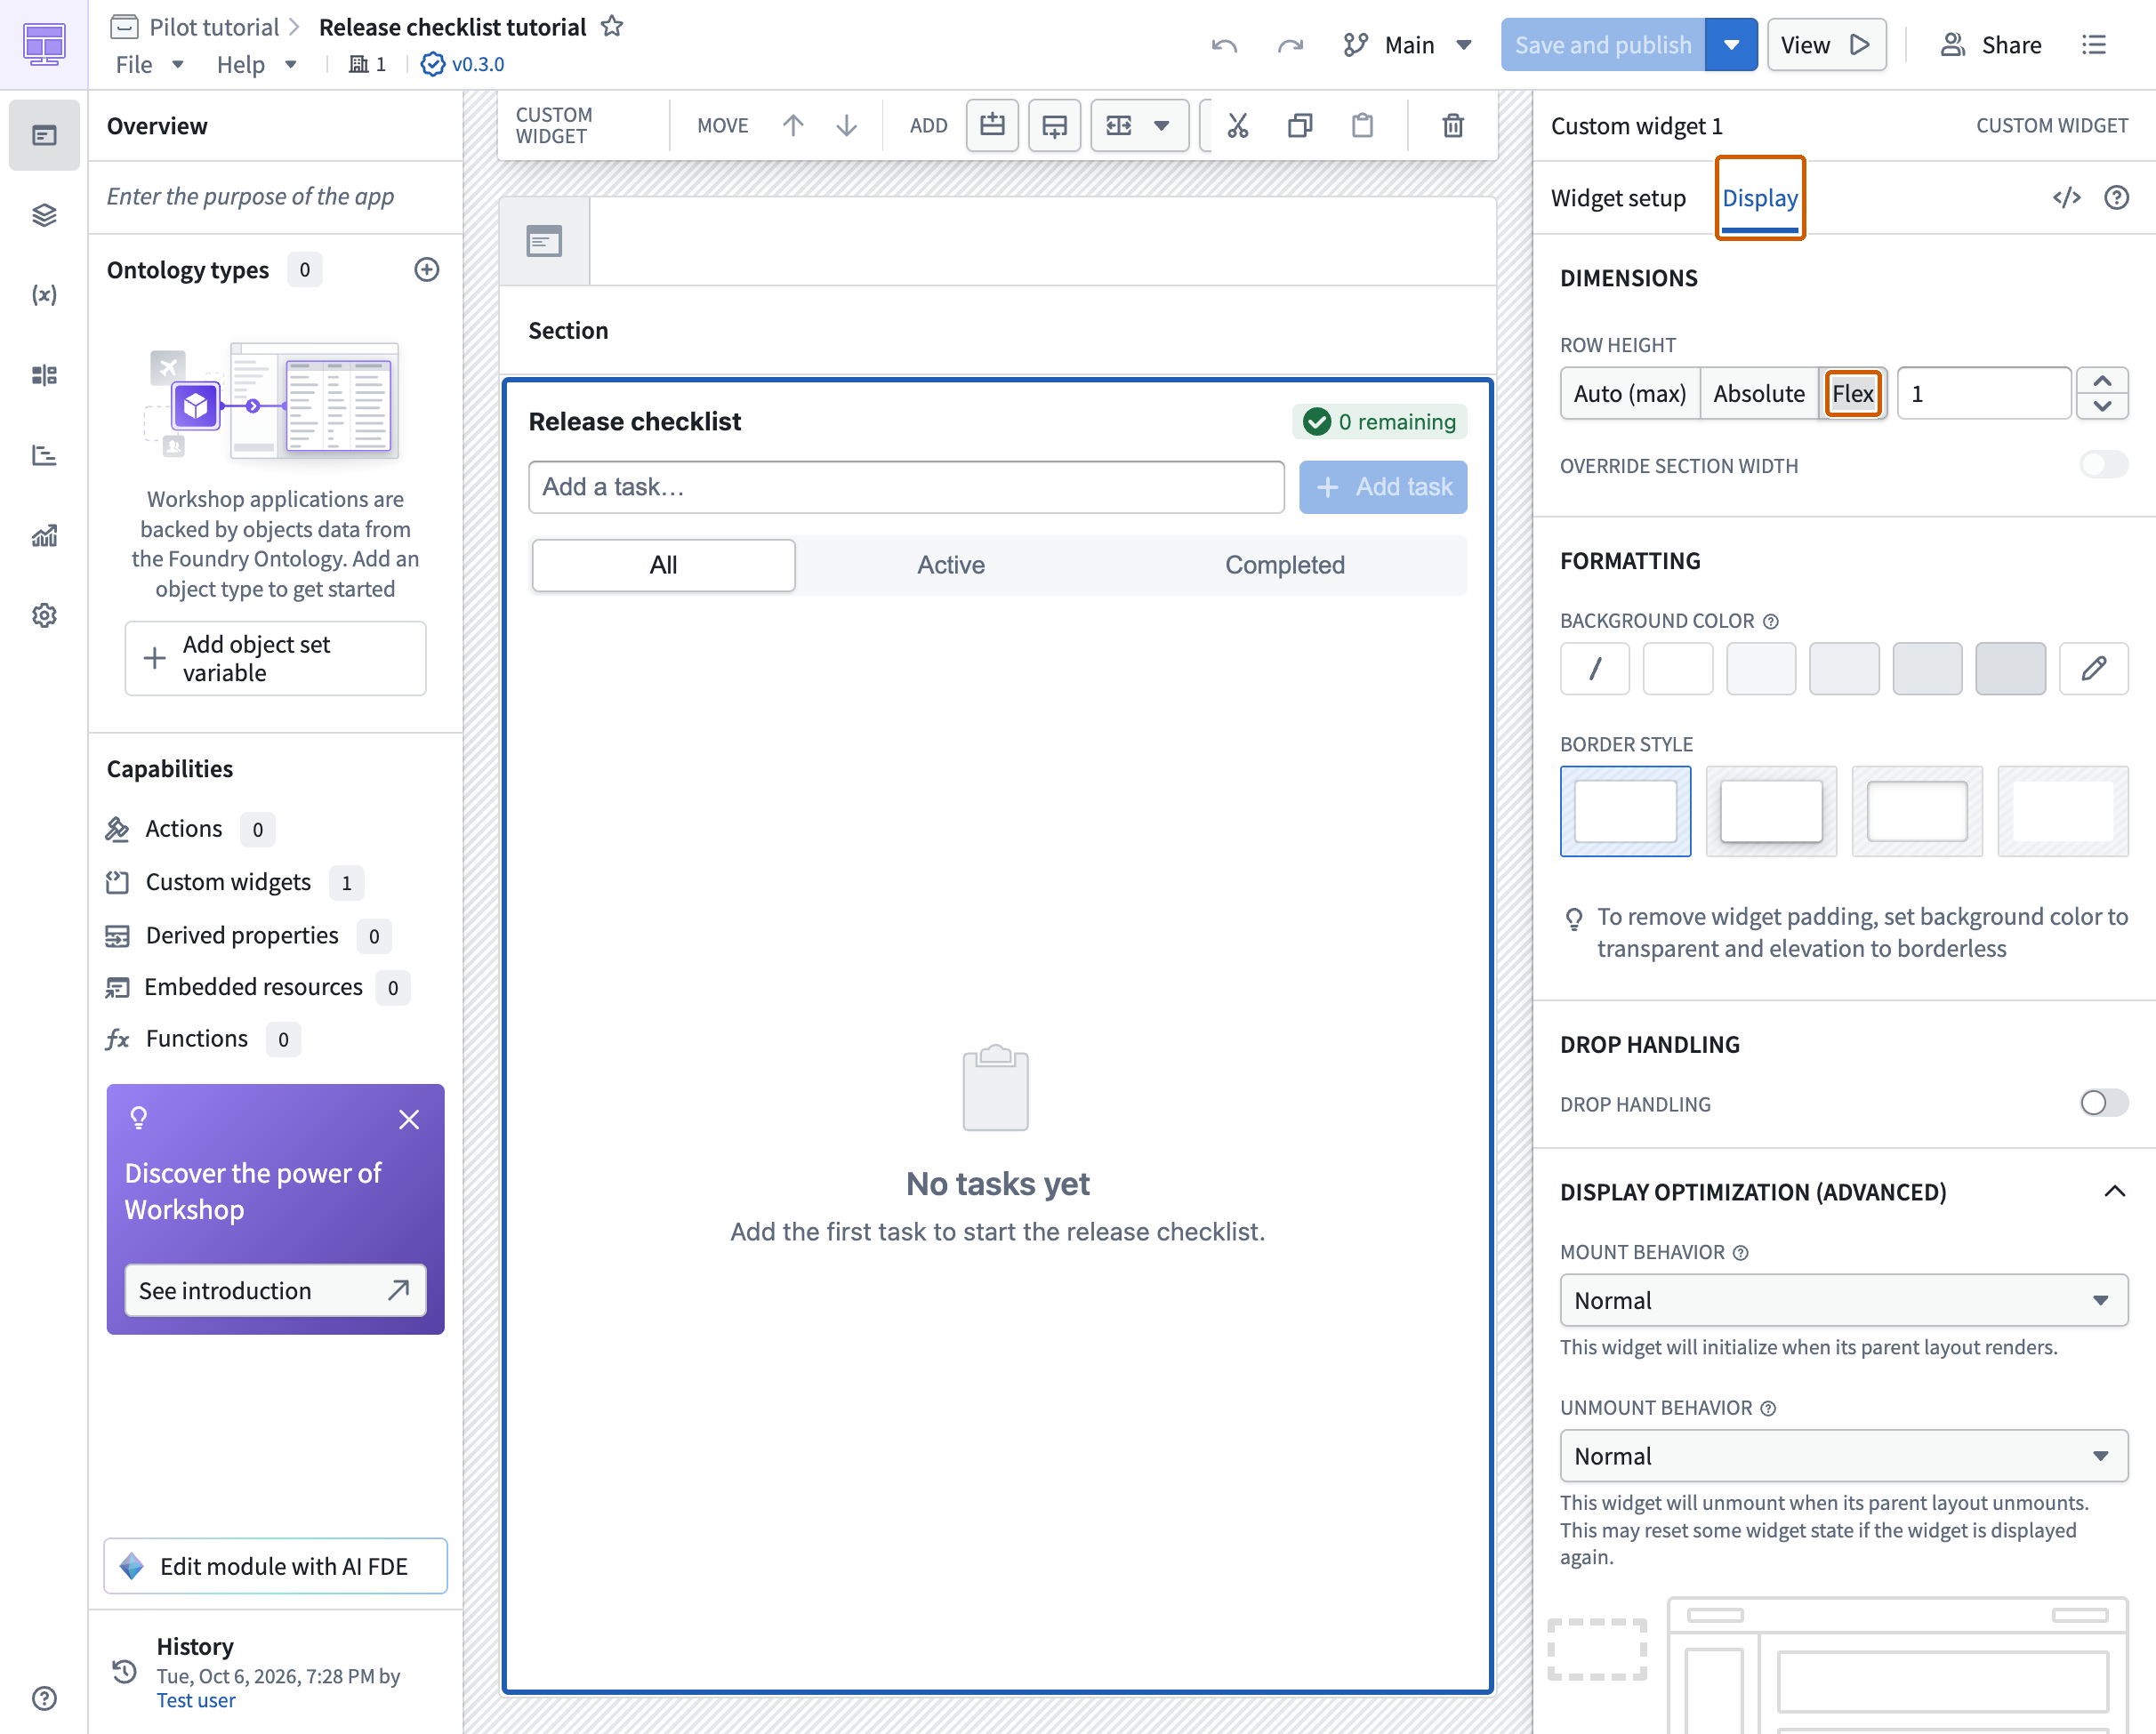Open the File menu
This screenshot has height=1734, width=2156.
pos(149,64)
